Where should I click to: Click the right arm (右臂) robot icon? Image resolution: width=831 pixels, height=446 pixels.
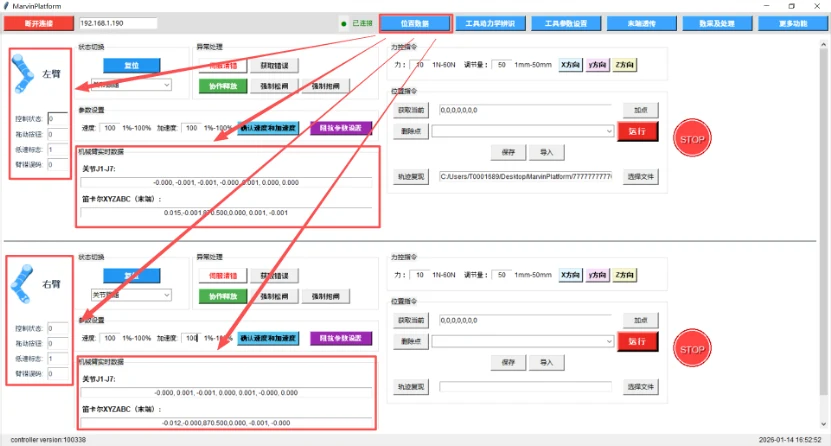pos(22,284)
